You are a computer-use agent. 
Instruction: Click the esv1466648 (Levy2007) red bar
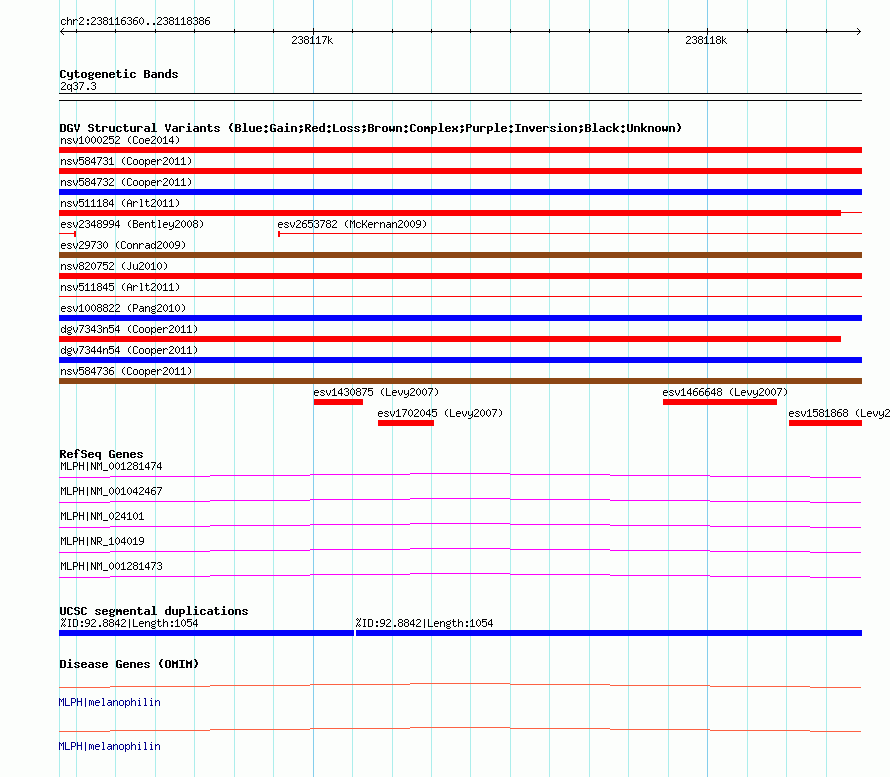tap(720, 402)
